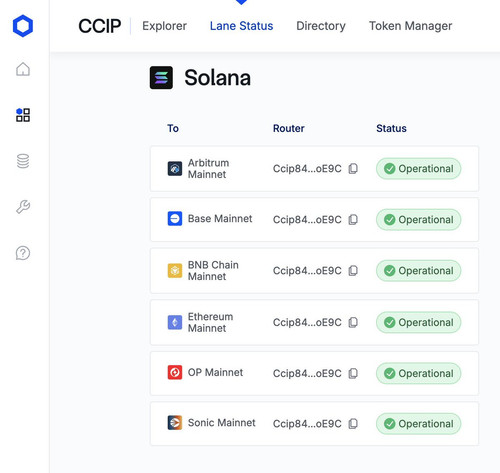Click Operational status badge for Ethereum Mainnet

(419, 322)
